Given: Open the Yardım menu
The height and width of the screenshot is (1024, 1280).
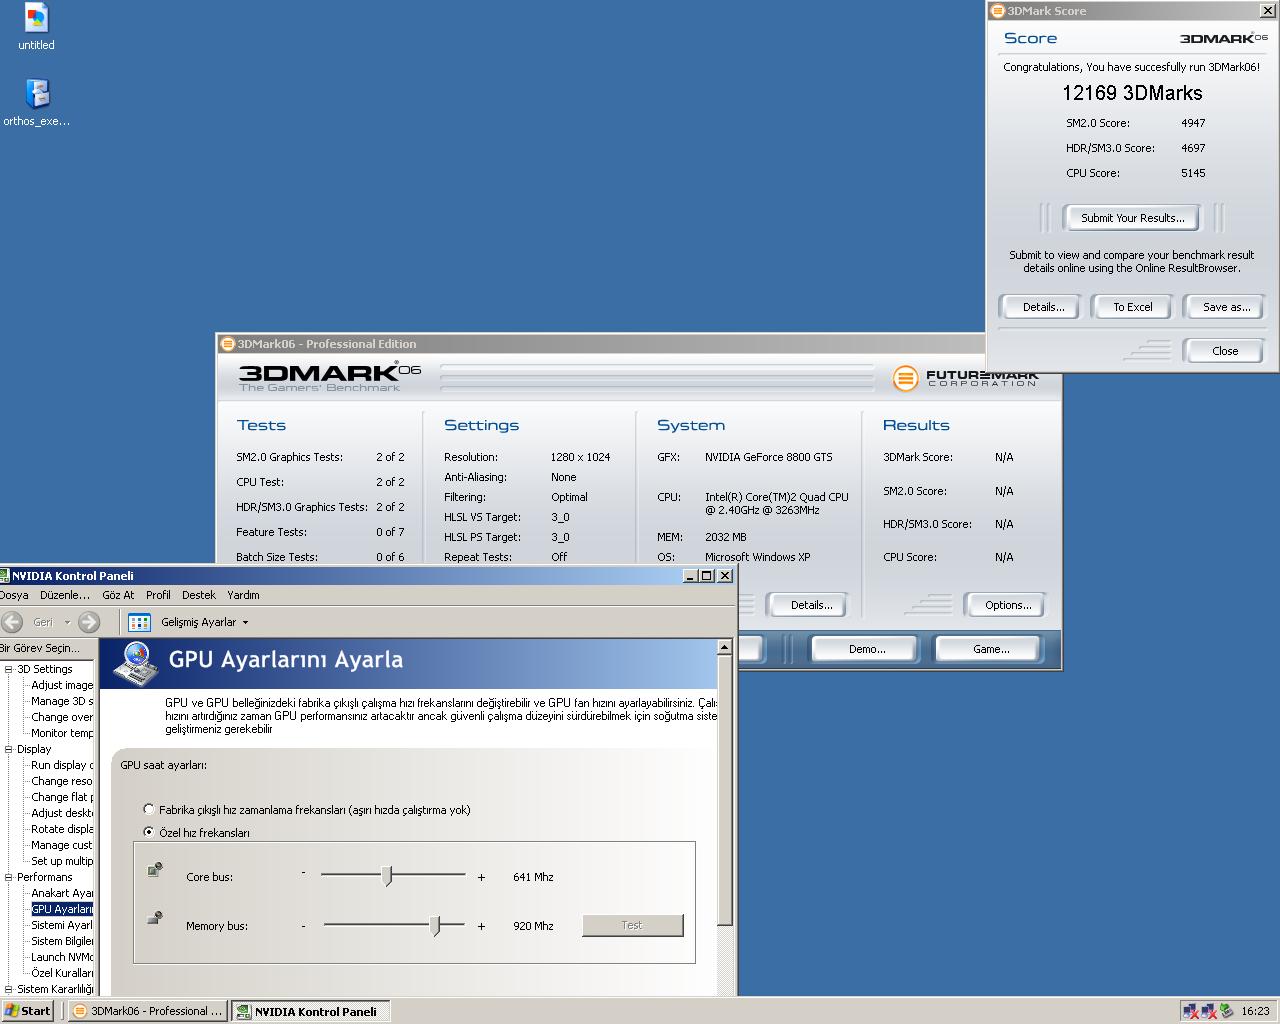Looking at the screenshot, I should point(243,595).
